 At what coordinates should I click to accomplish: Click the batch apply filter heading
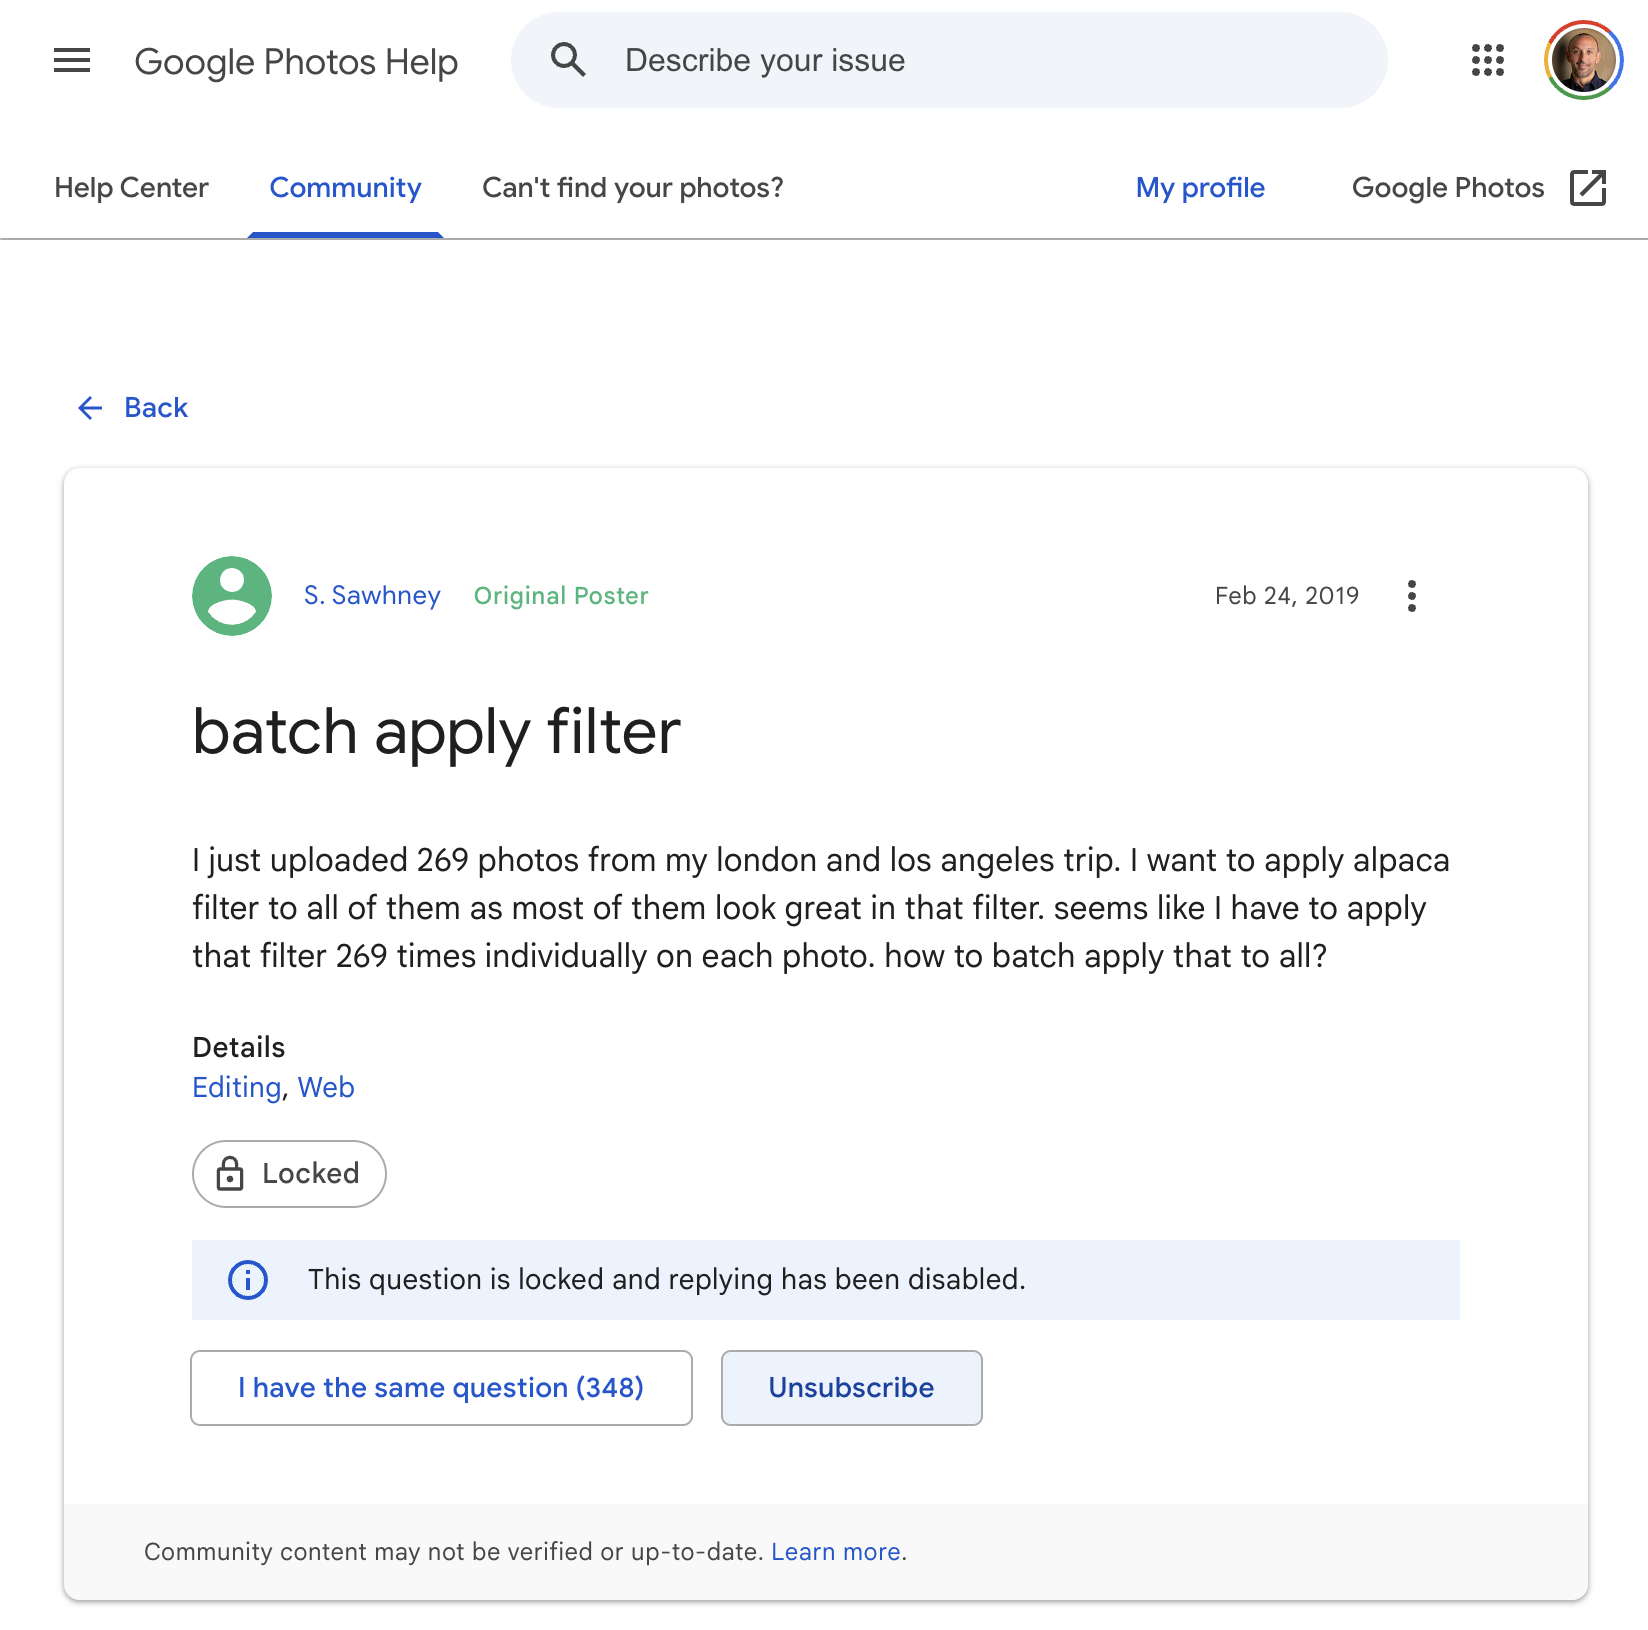point(436,732)
